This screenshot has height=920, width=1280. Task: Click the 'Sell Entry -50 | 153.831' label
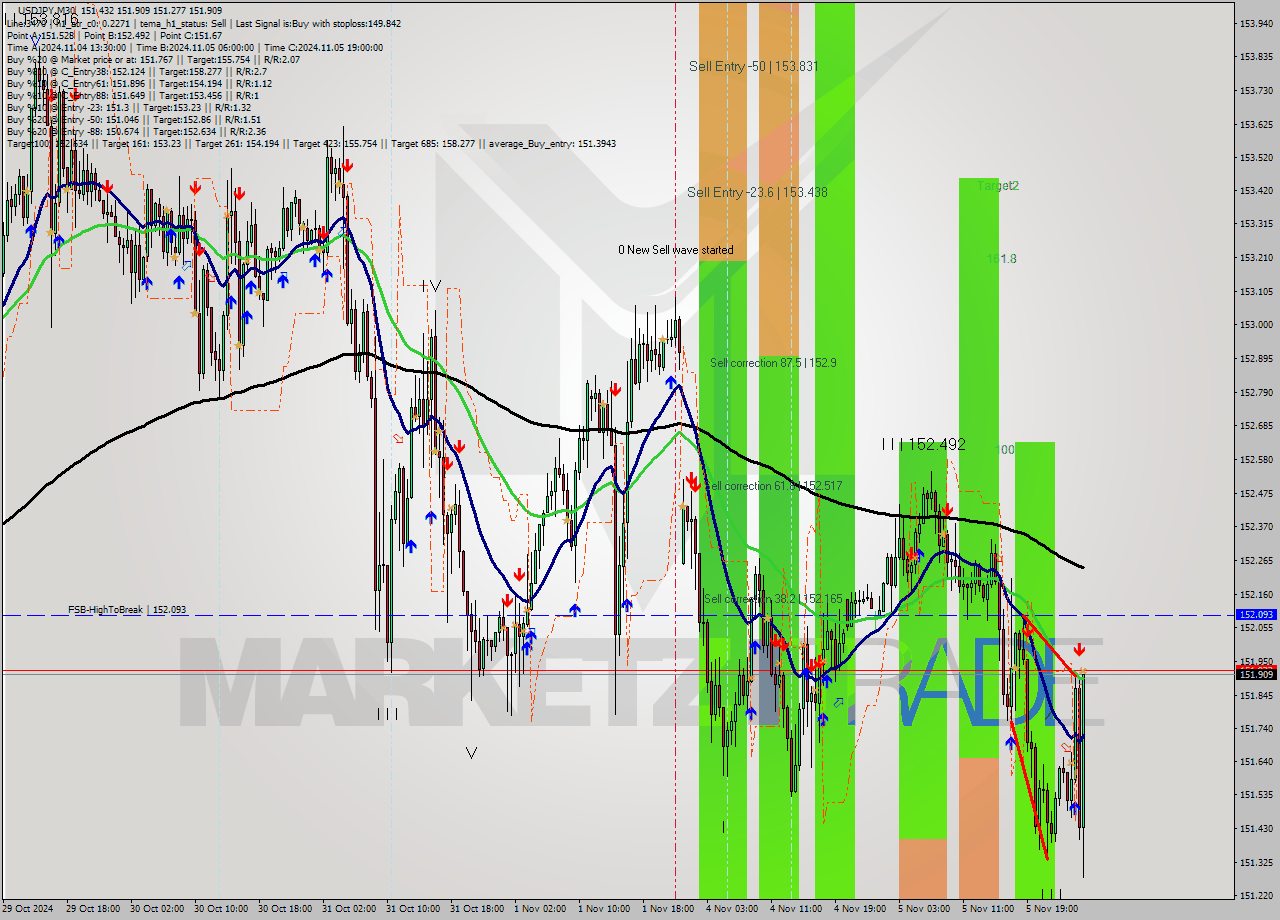tap(754, 66)
